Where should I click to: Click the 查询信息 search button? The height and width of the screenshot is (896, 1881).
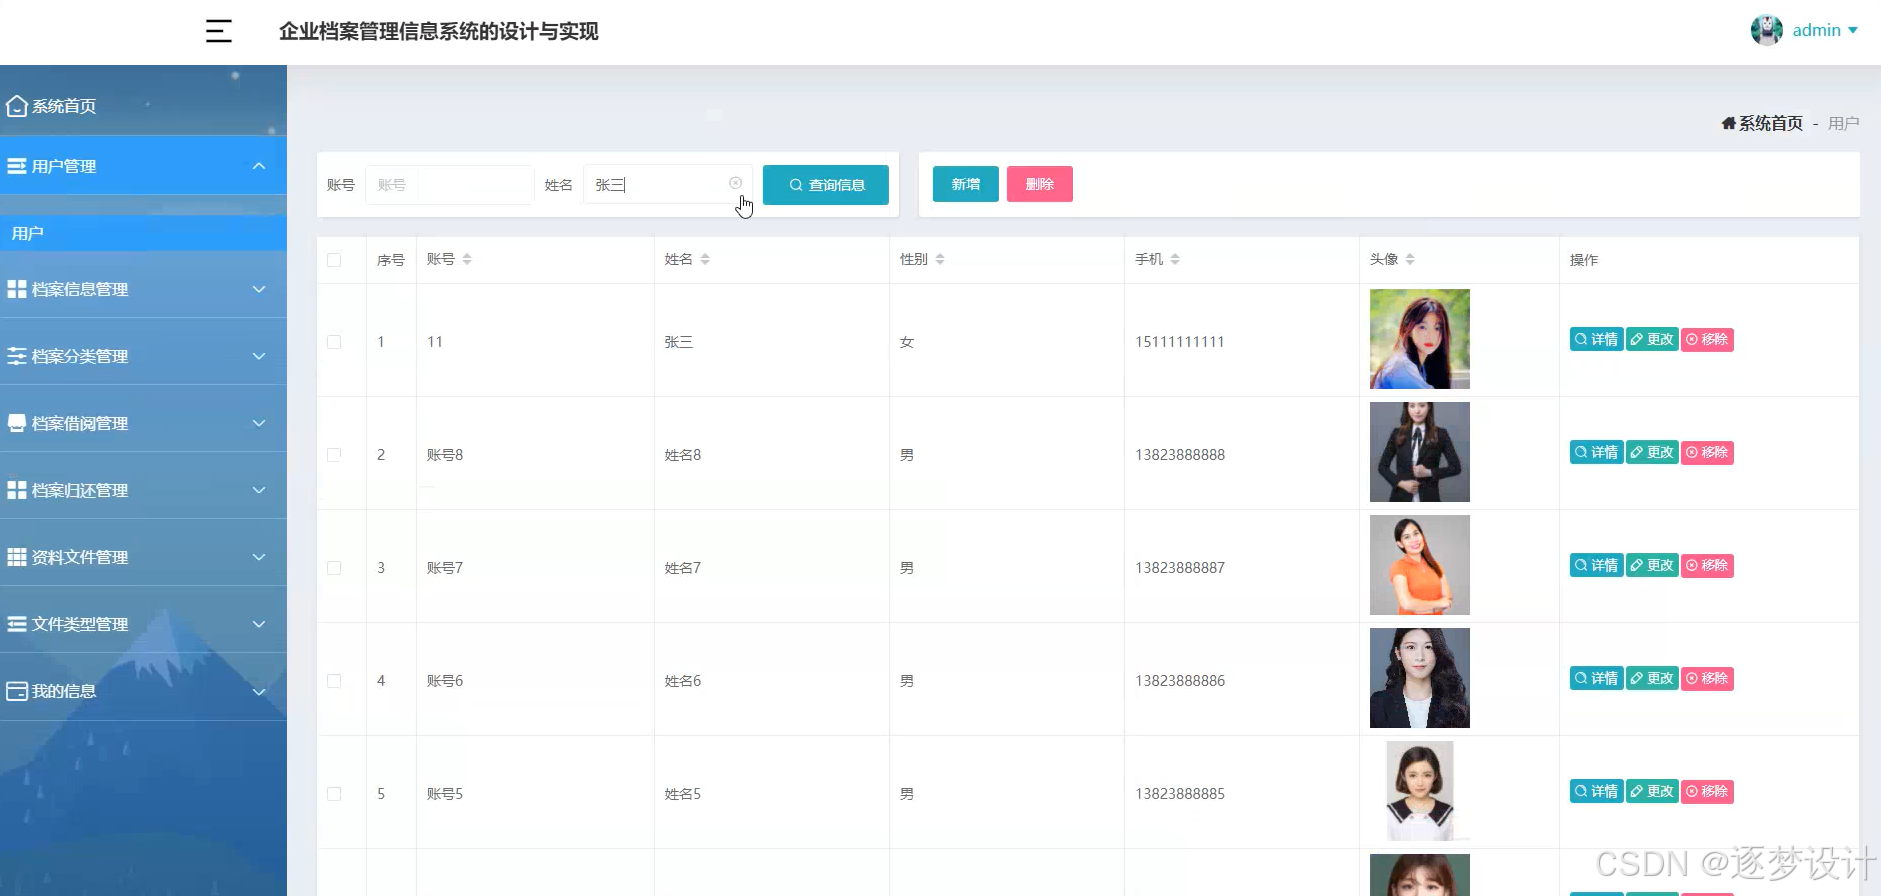click(826, 185)
